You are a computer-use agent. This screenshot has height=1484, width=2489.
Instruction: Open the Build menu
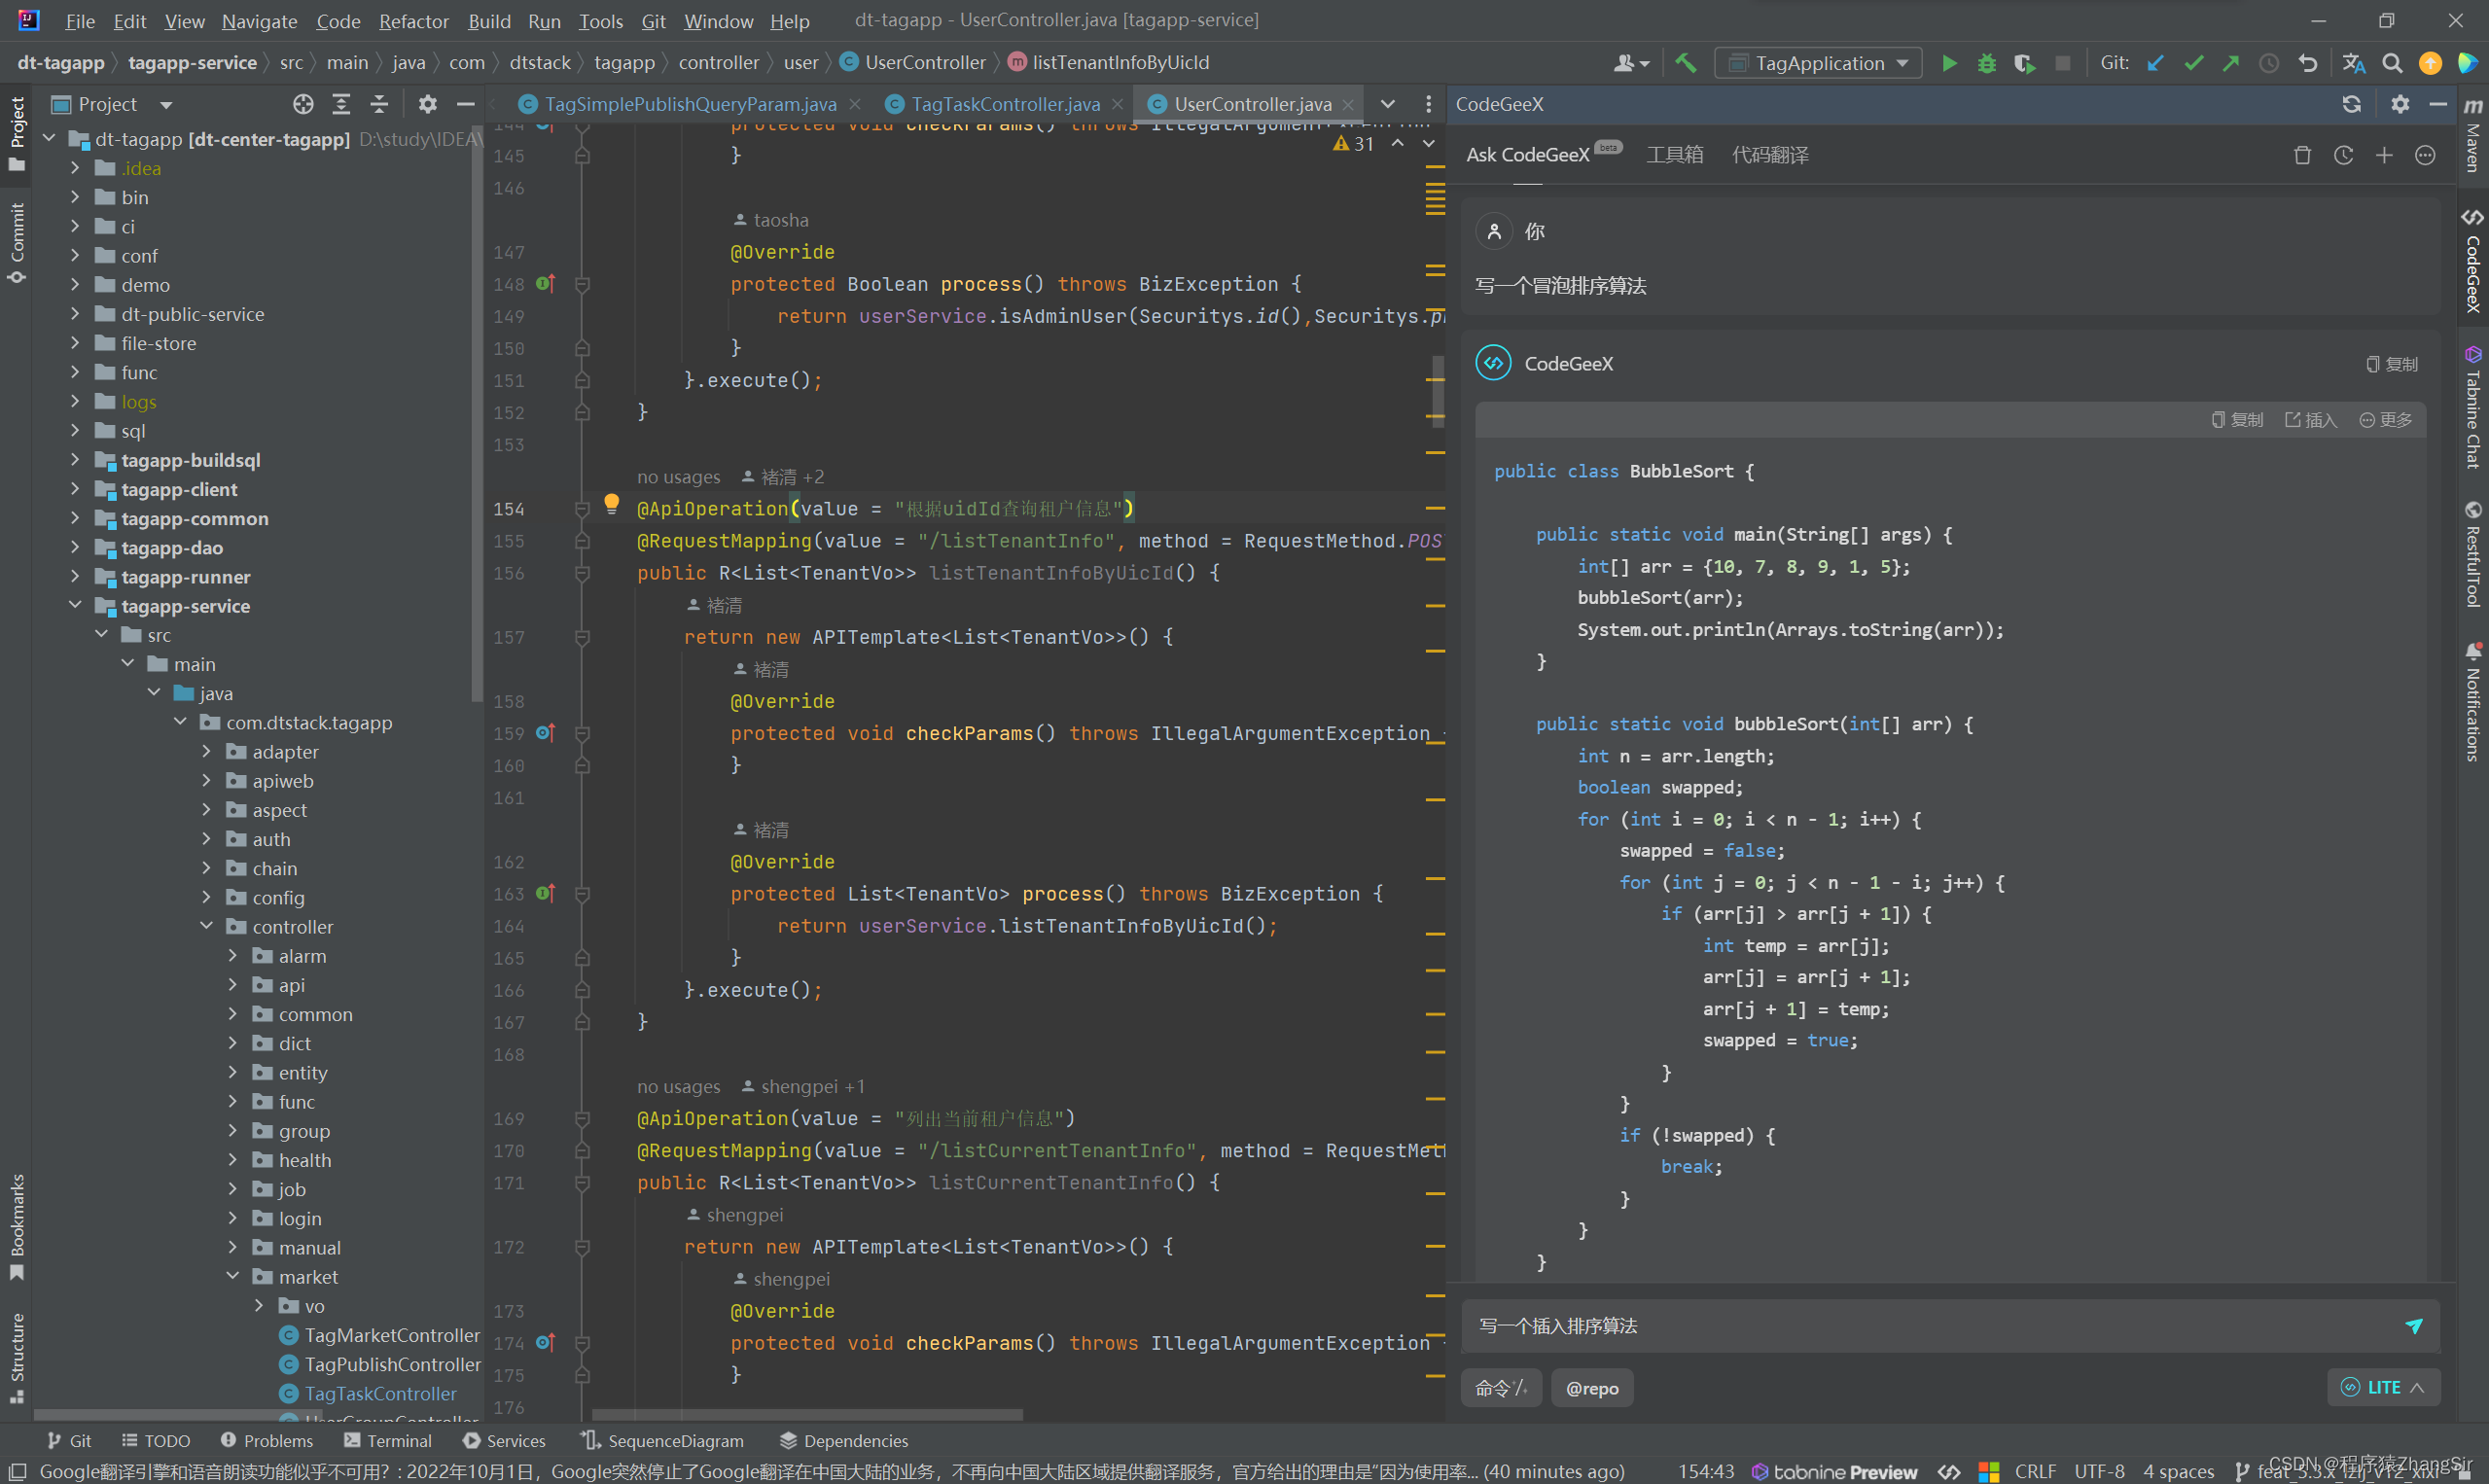click(x=489, y=21)
